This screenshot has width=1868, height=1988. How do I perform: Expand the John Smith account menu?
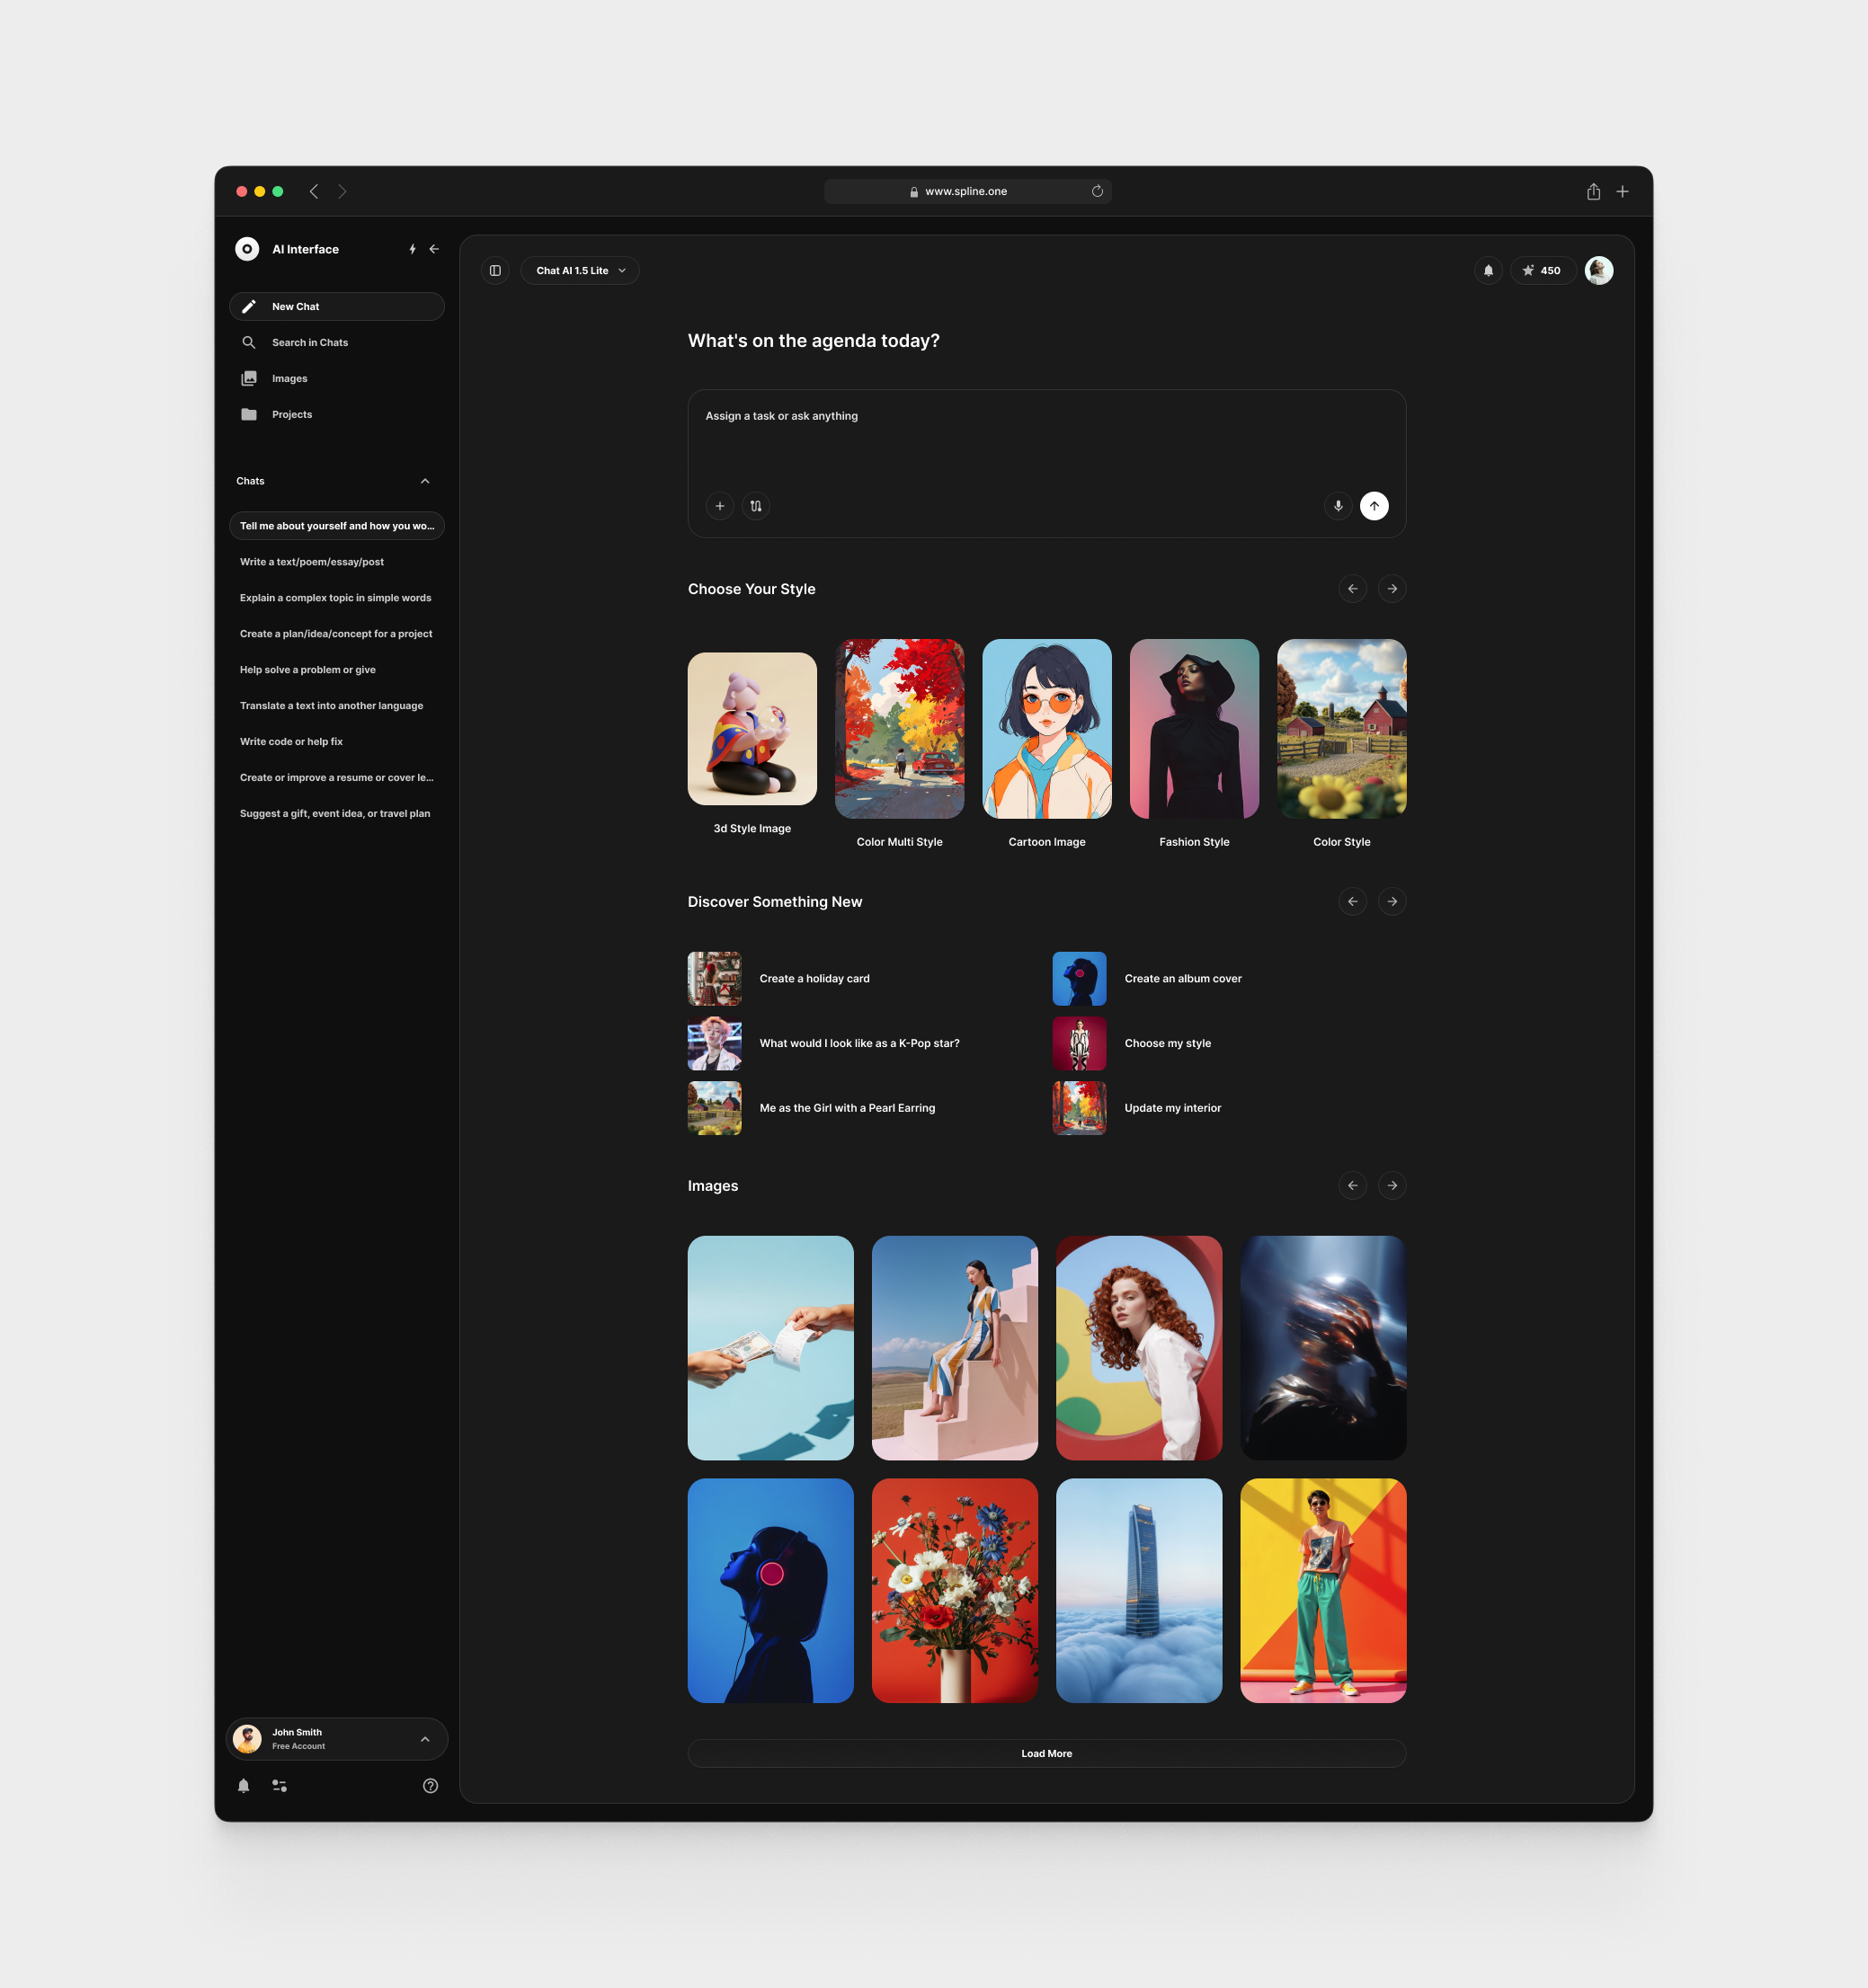[337, 1739]
